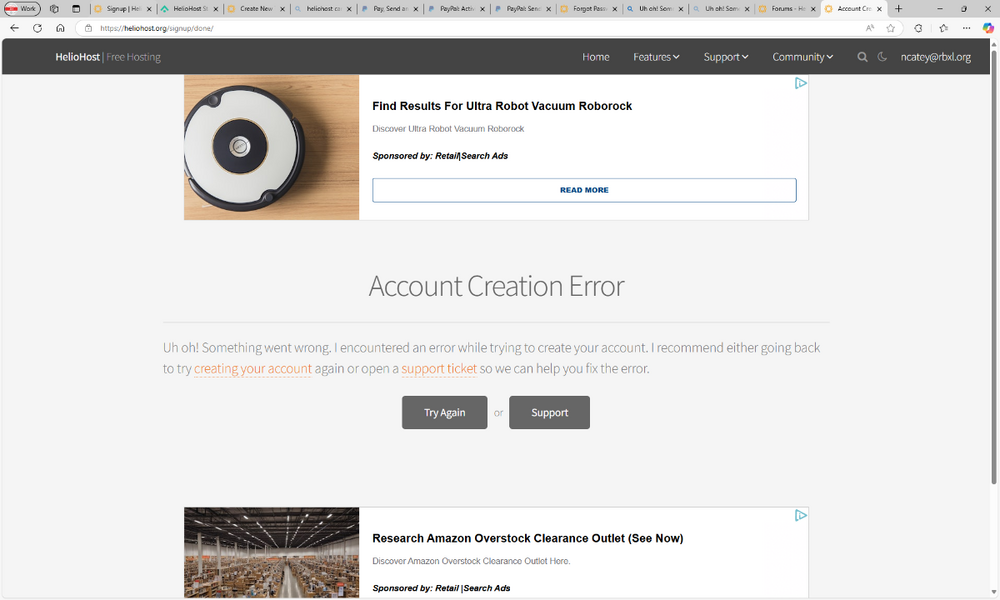Open 'Research Amazon Overstock Clearance Outlet' ad title

click(x=527, y=538)
